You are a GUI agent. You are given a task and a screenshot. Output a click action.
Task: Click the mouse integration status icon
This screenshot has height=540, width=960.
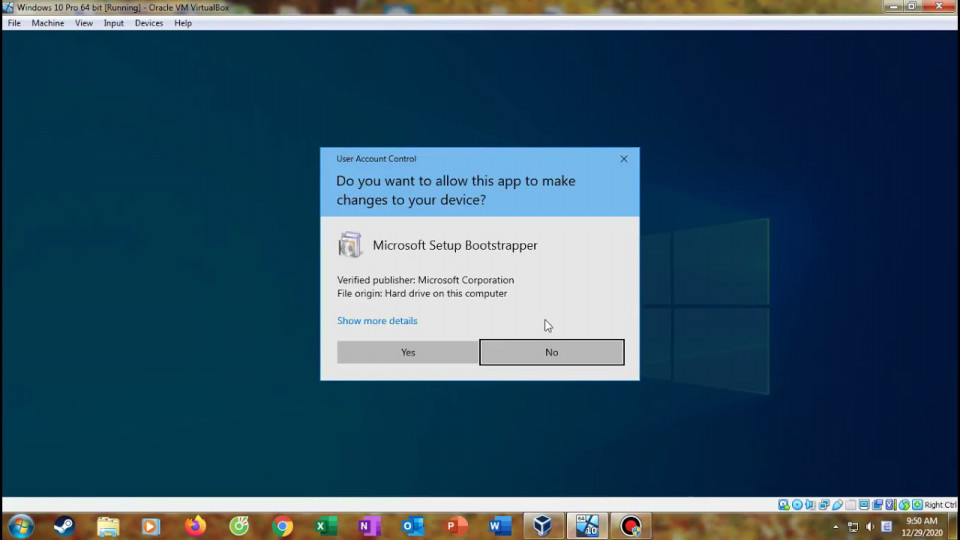point(904,505)
